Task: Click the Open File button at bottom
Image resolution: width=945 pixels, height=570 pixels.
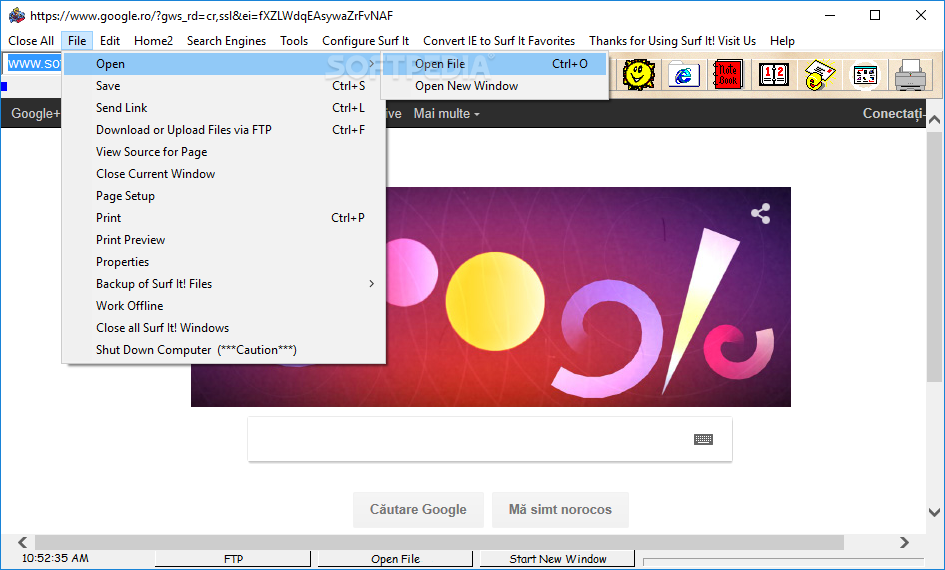Action: [395, 559]
